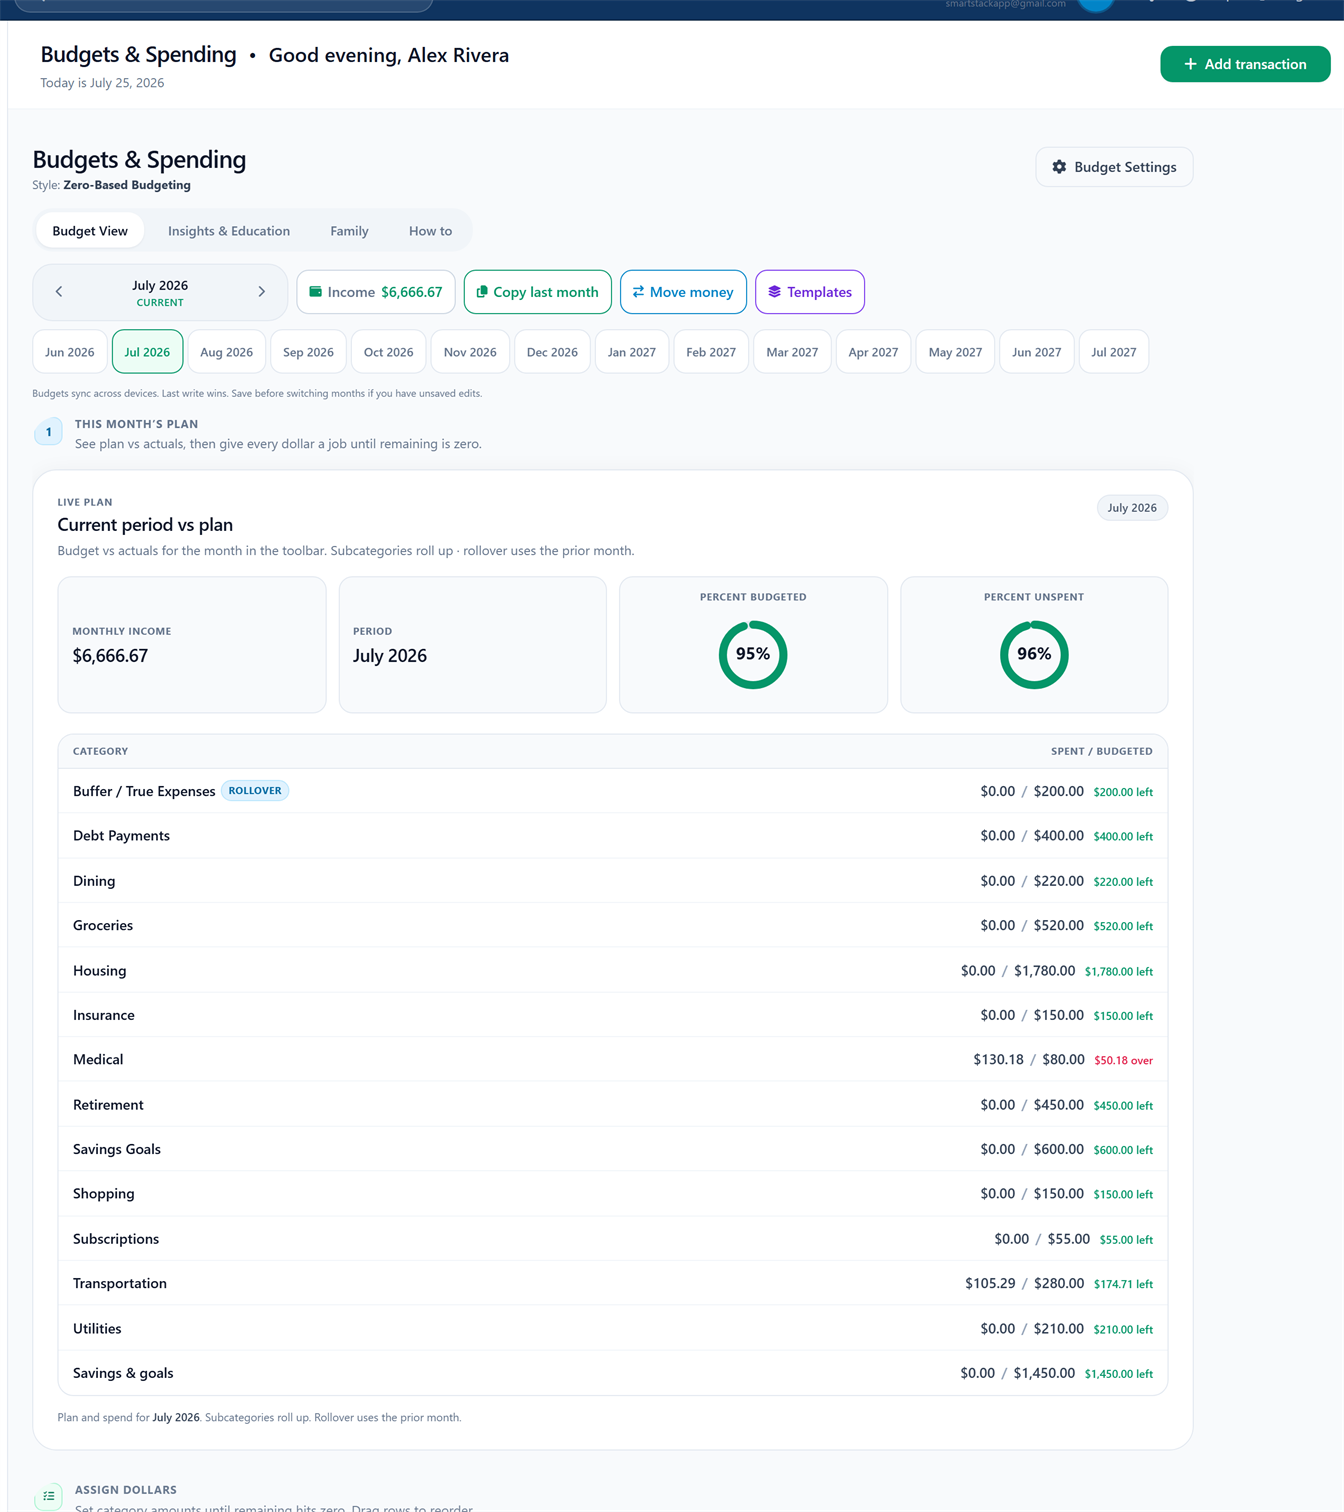Click the Percent Unspent 96% ring
The width and height of the screenshot is (1344, 1512).
tap(1034, 654)
